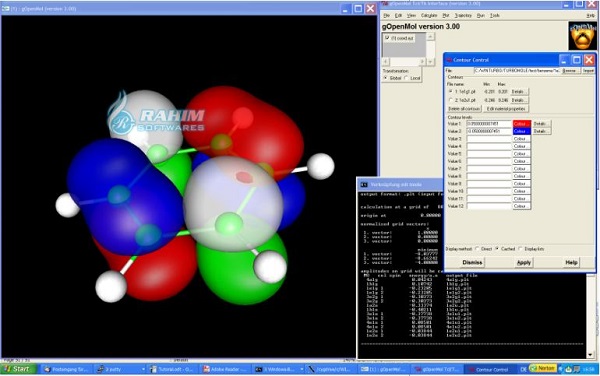Open the Plot menu

pos(446,16)
